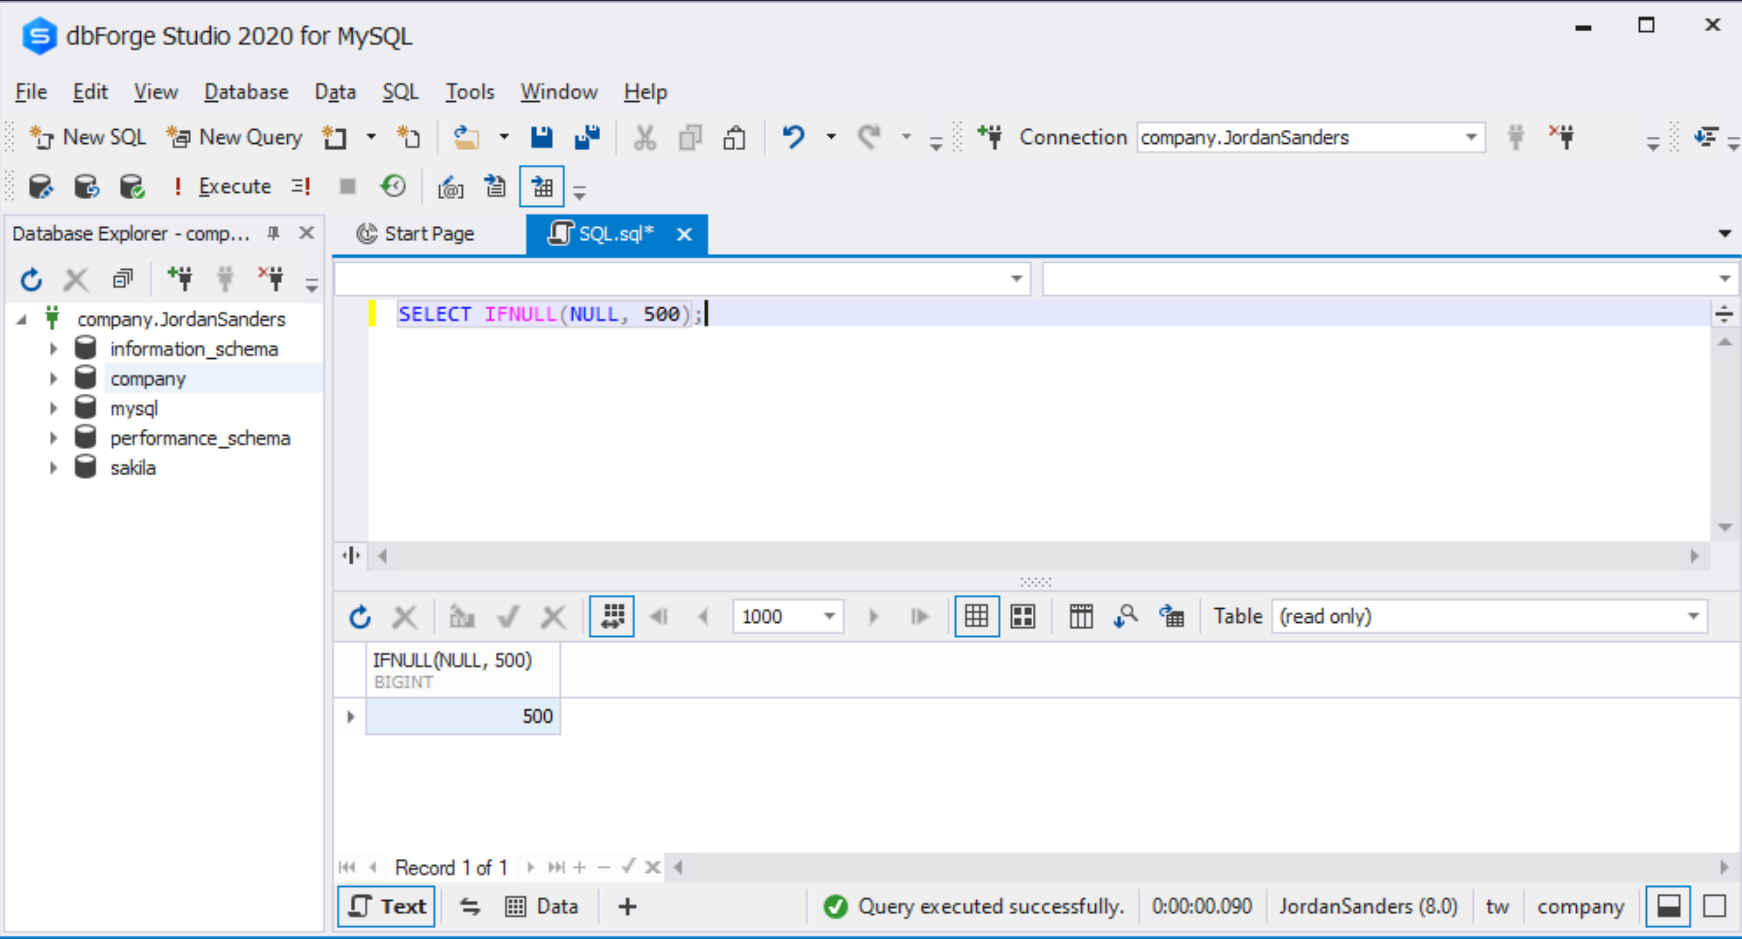Open the SQL menu
The image size is (1742, 939).
click(400, 92)
